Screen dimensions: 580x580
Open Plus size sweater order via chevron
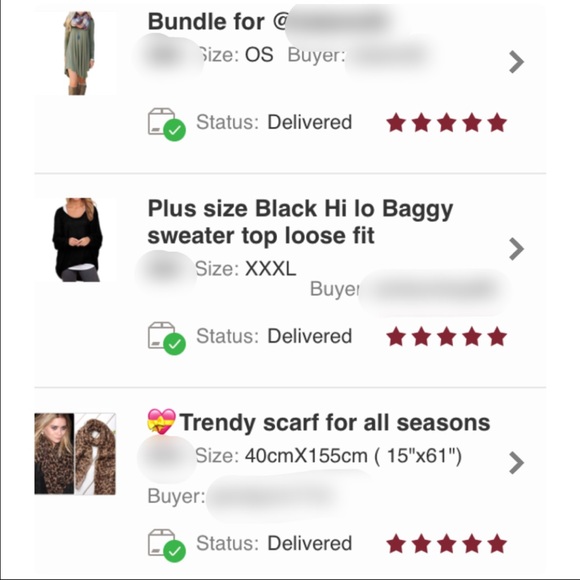coord(516,249)
